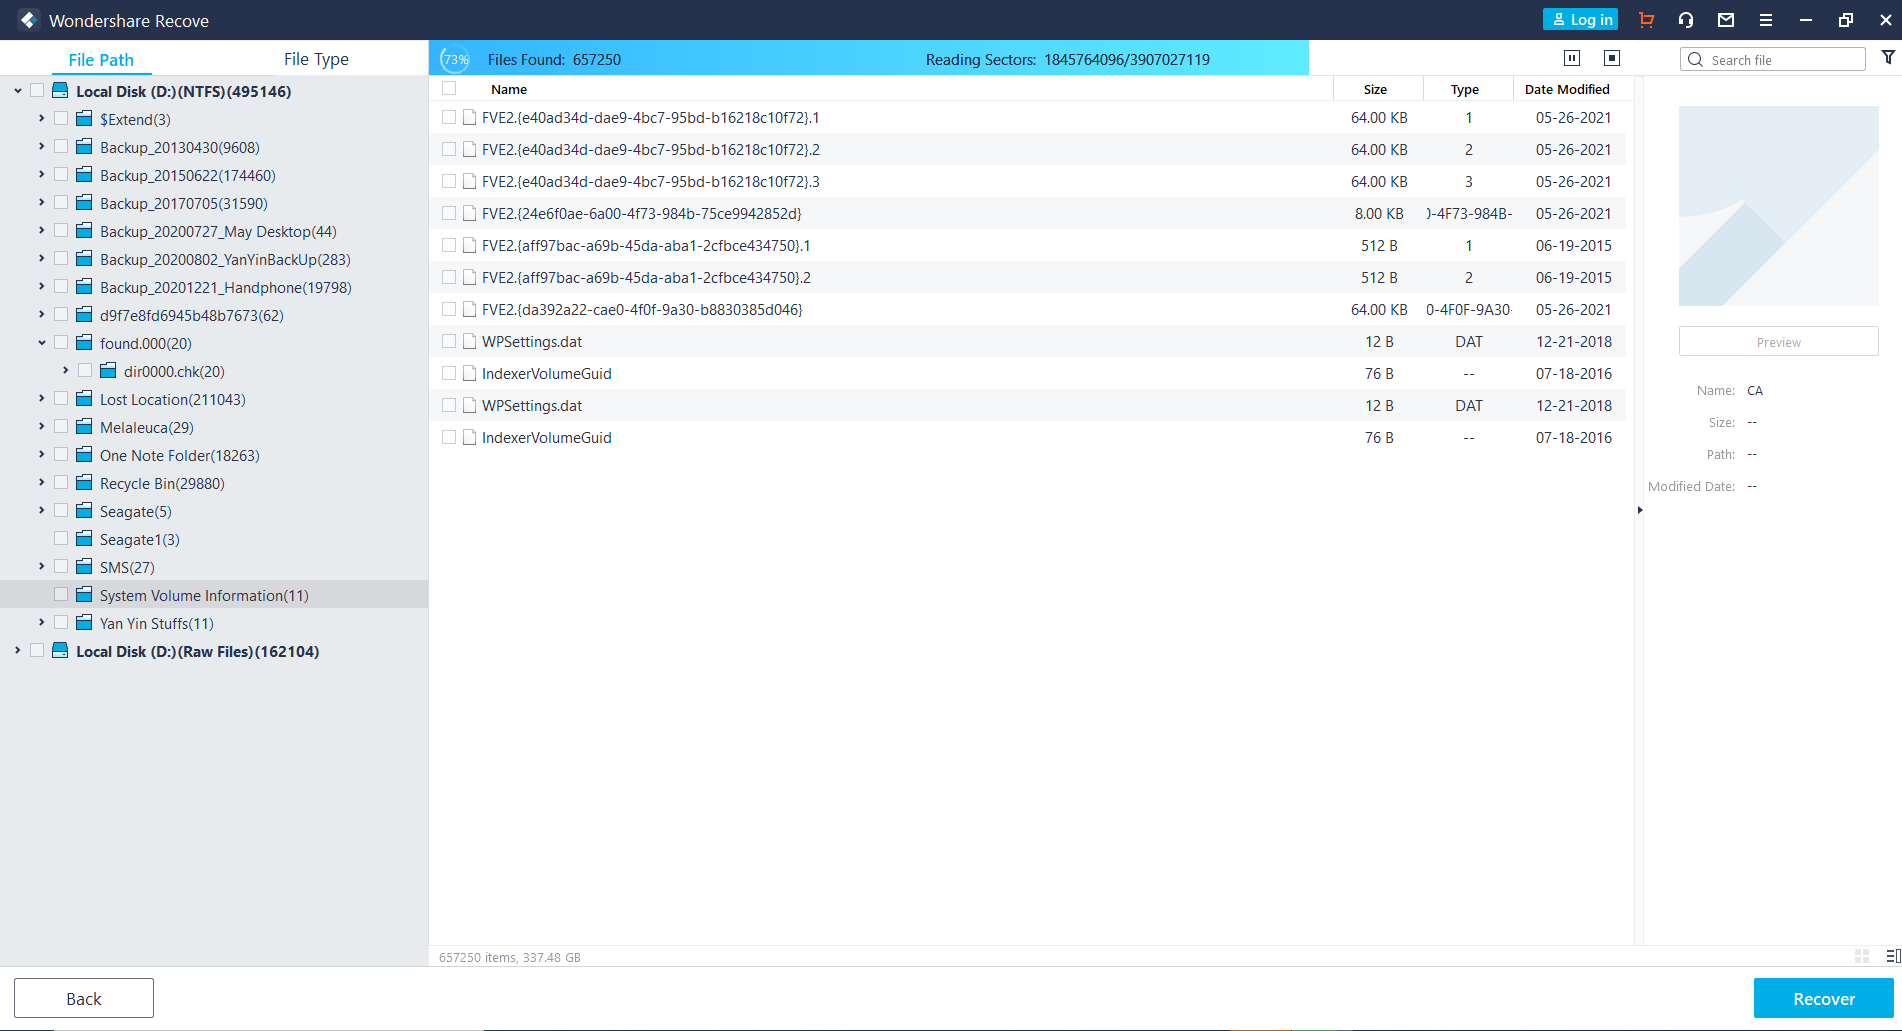Click file icon of first WPSettings.dat

point(469,341)
